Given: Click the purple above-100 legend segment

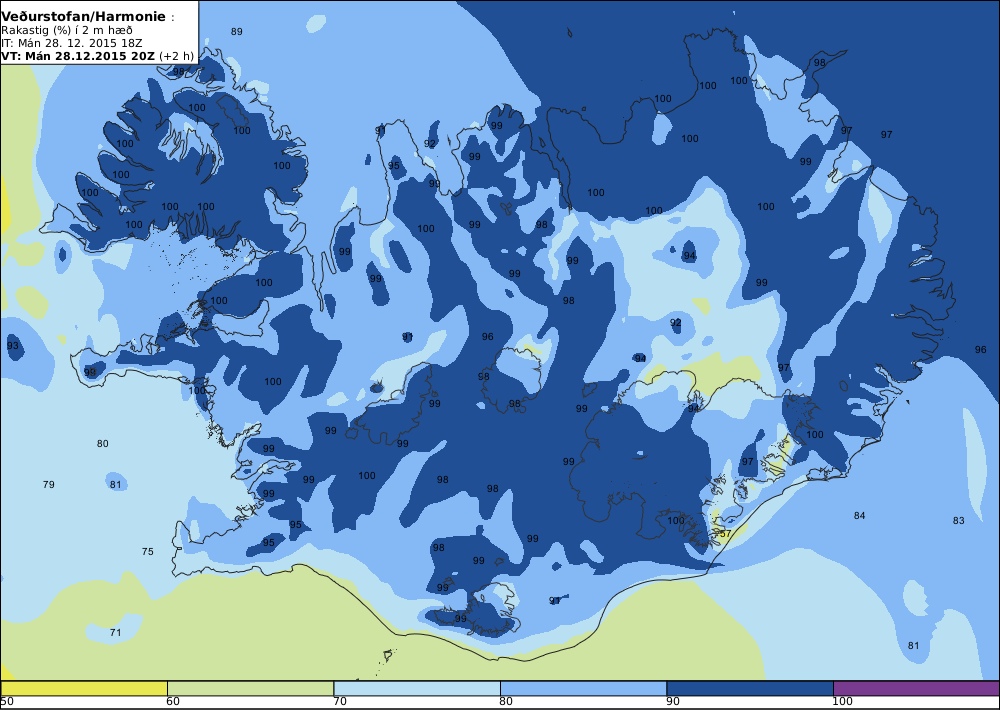Looking at the screenshot, I should coord(916,688).
